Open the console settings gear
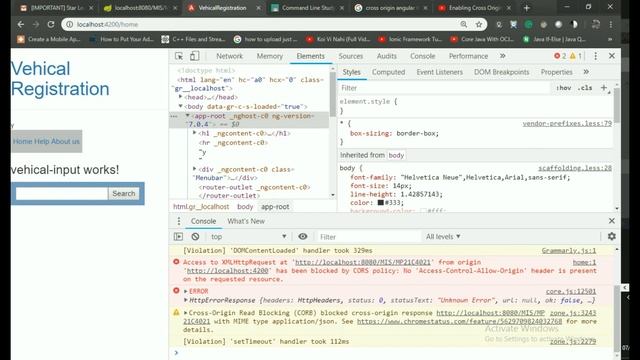 click(611, 236)
